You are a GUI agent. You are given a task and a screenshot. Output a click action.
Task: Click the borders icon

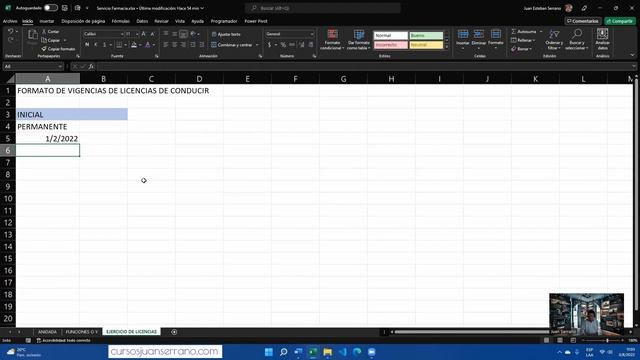tap(119, 44)
